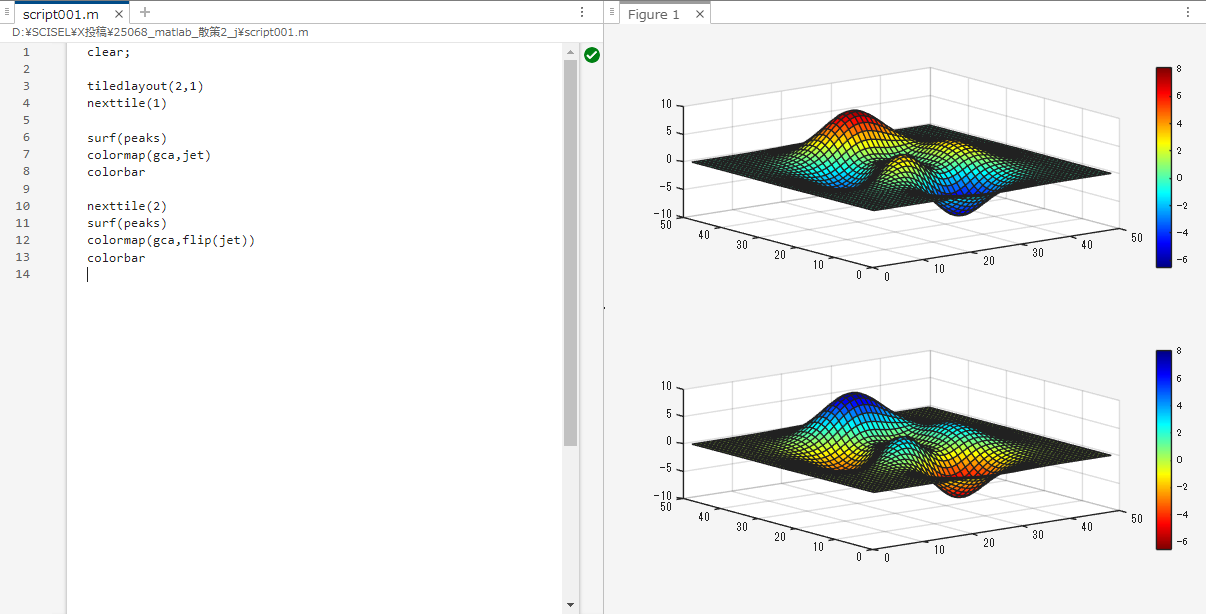Click the editor vertical scrollbar thumb
The height and width of the screenshot is (614, 1206).
570,250
